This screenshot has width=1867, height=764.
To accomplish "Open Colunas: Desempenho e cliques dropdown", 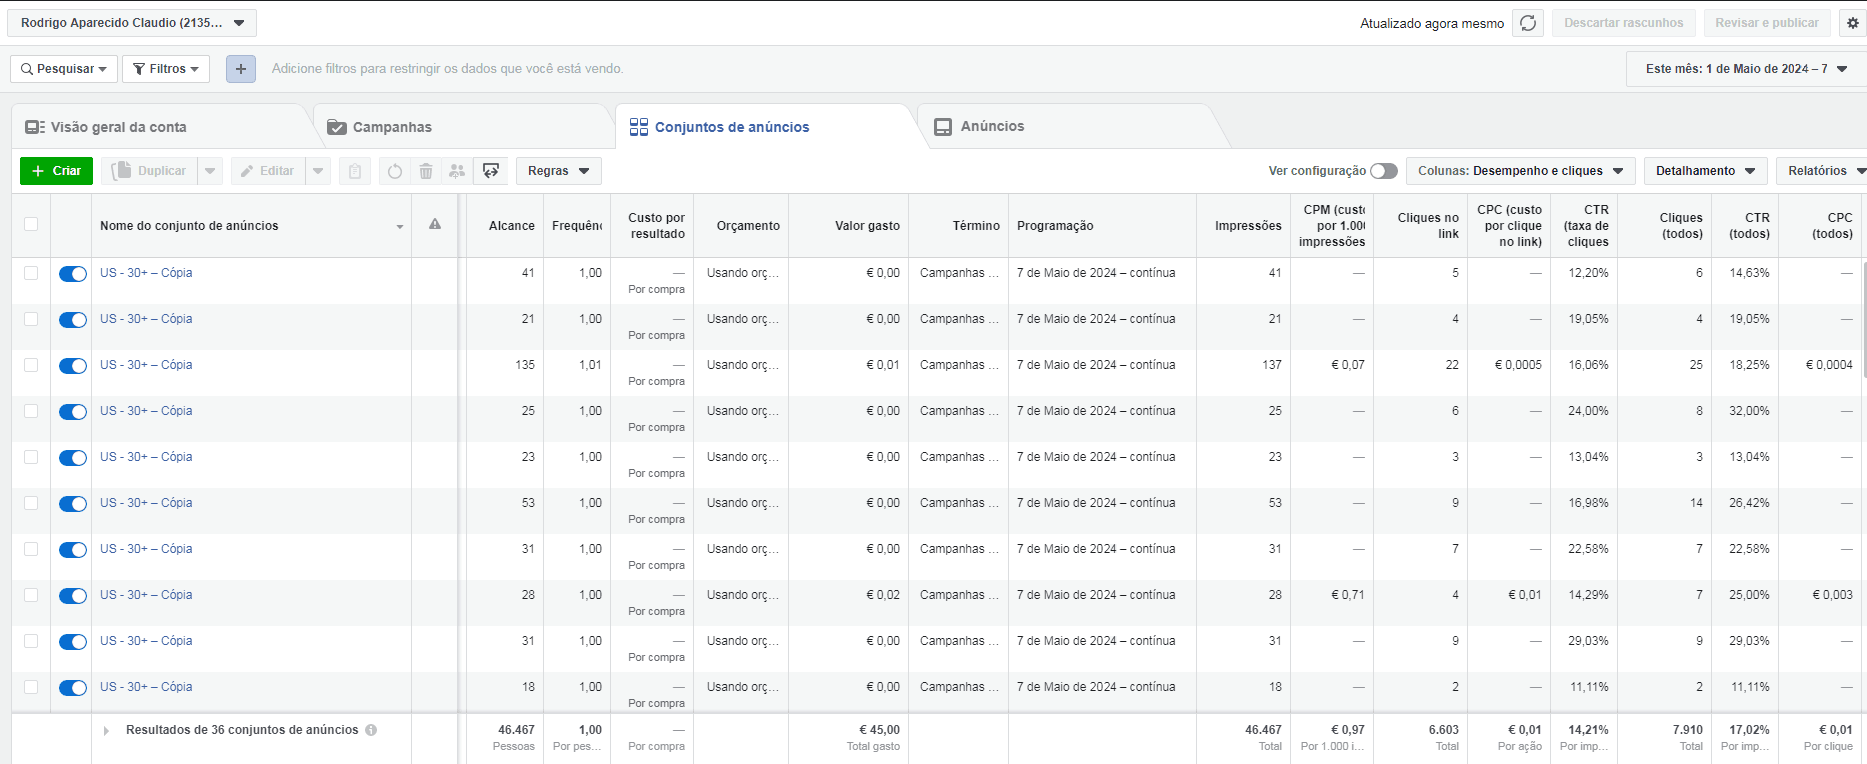I will pyautogui.click(x=1521, y=171).
